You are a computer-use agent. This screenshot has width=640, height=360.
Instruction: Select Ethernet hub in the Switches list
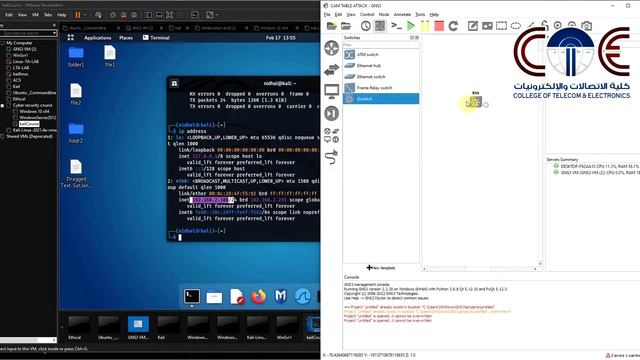tap(381, 65)
